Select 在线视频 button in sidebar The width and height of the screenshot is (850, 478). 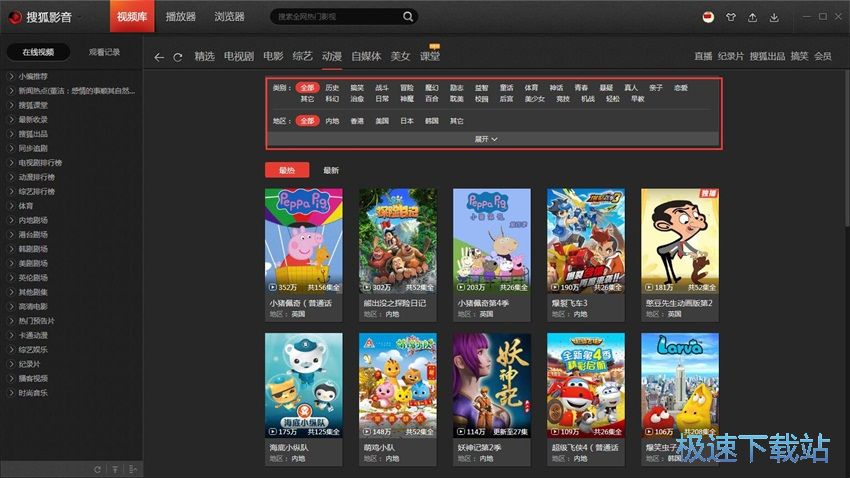pos(38,52)
